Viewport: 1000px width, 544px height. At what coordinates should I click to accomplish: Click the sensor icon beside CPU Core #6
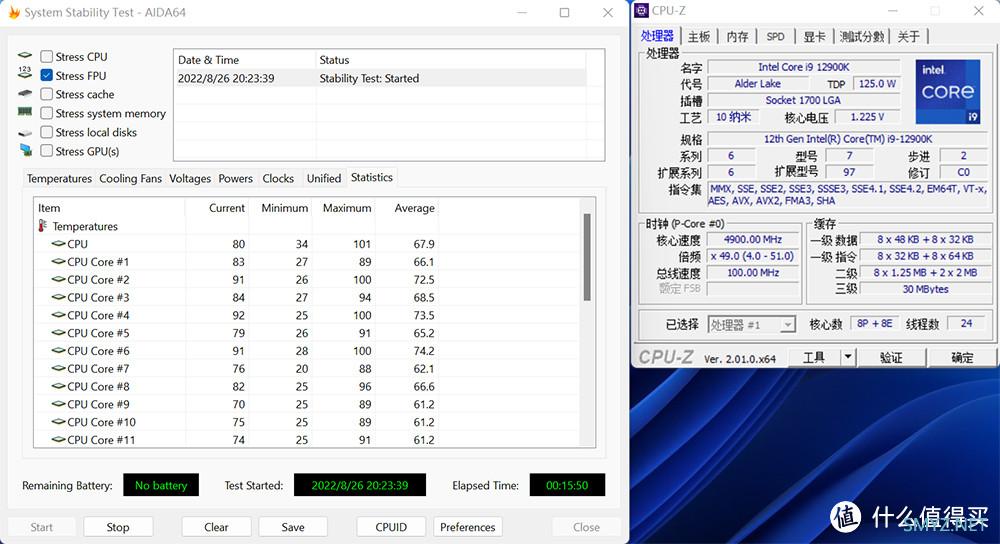coord(58,351)
